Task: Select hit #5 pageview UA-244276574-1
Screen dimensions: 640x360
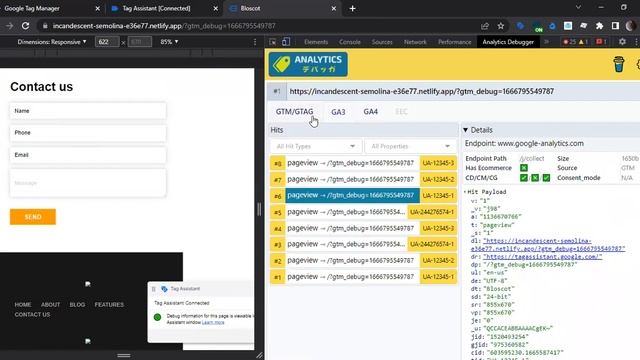Action: (363, 212)
